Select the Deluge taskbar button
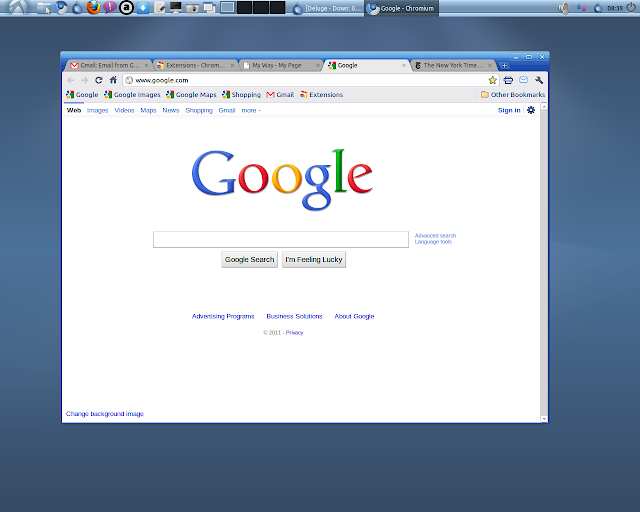640x512 pixels. coord(327,8)
